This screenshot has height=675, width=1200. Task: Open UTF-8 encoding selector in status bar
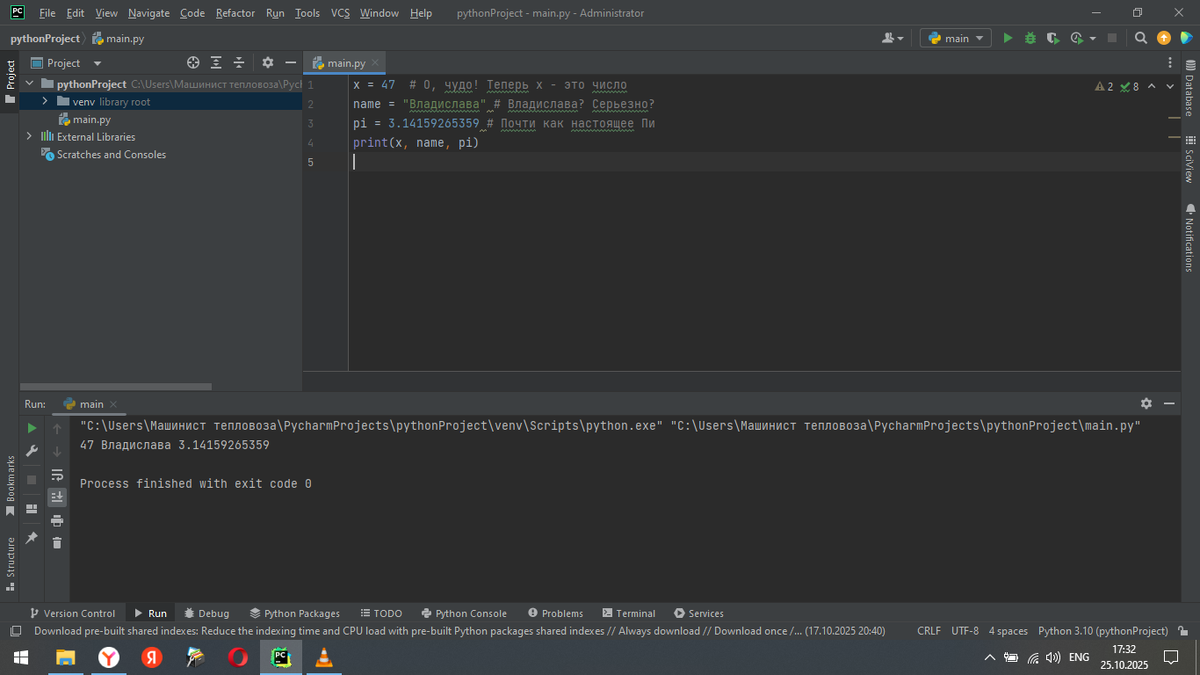pyautogui.click(x=965, y=631)
